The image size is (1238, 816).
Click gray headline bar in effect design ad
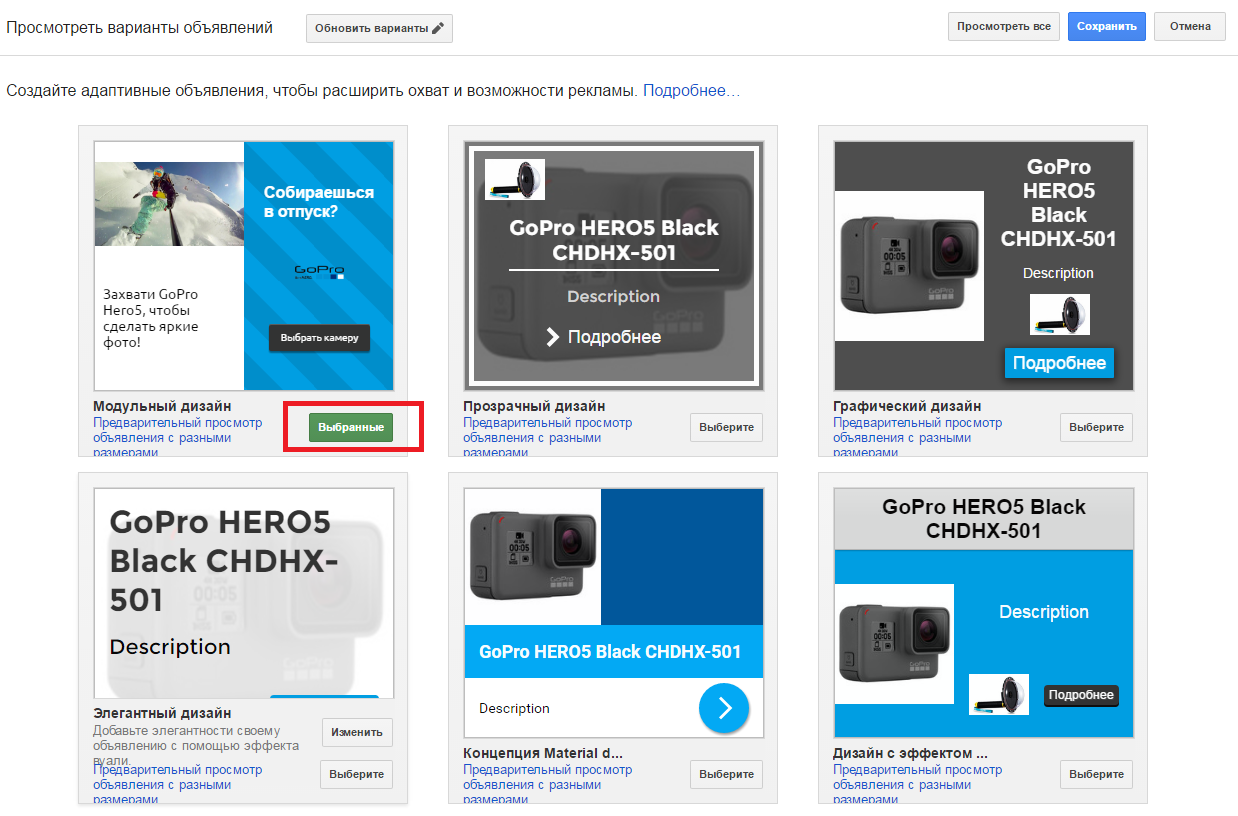[x=984, y=519]
